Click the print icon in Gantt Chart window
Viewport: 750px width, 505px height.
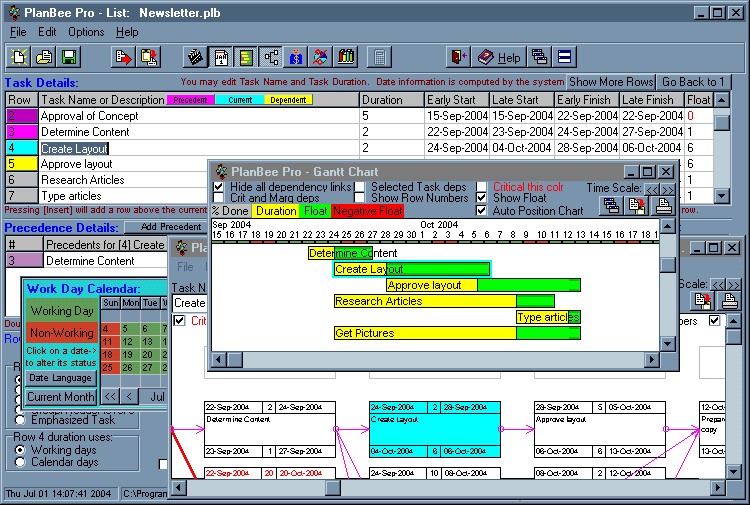[x=663, y=206]
